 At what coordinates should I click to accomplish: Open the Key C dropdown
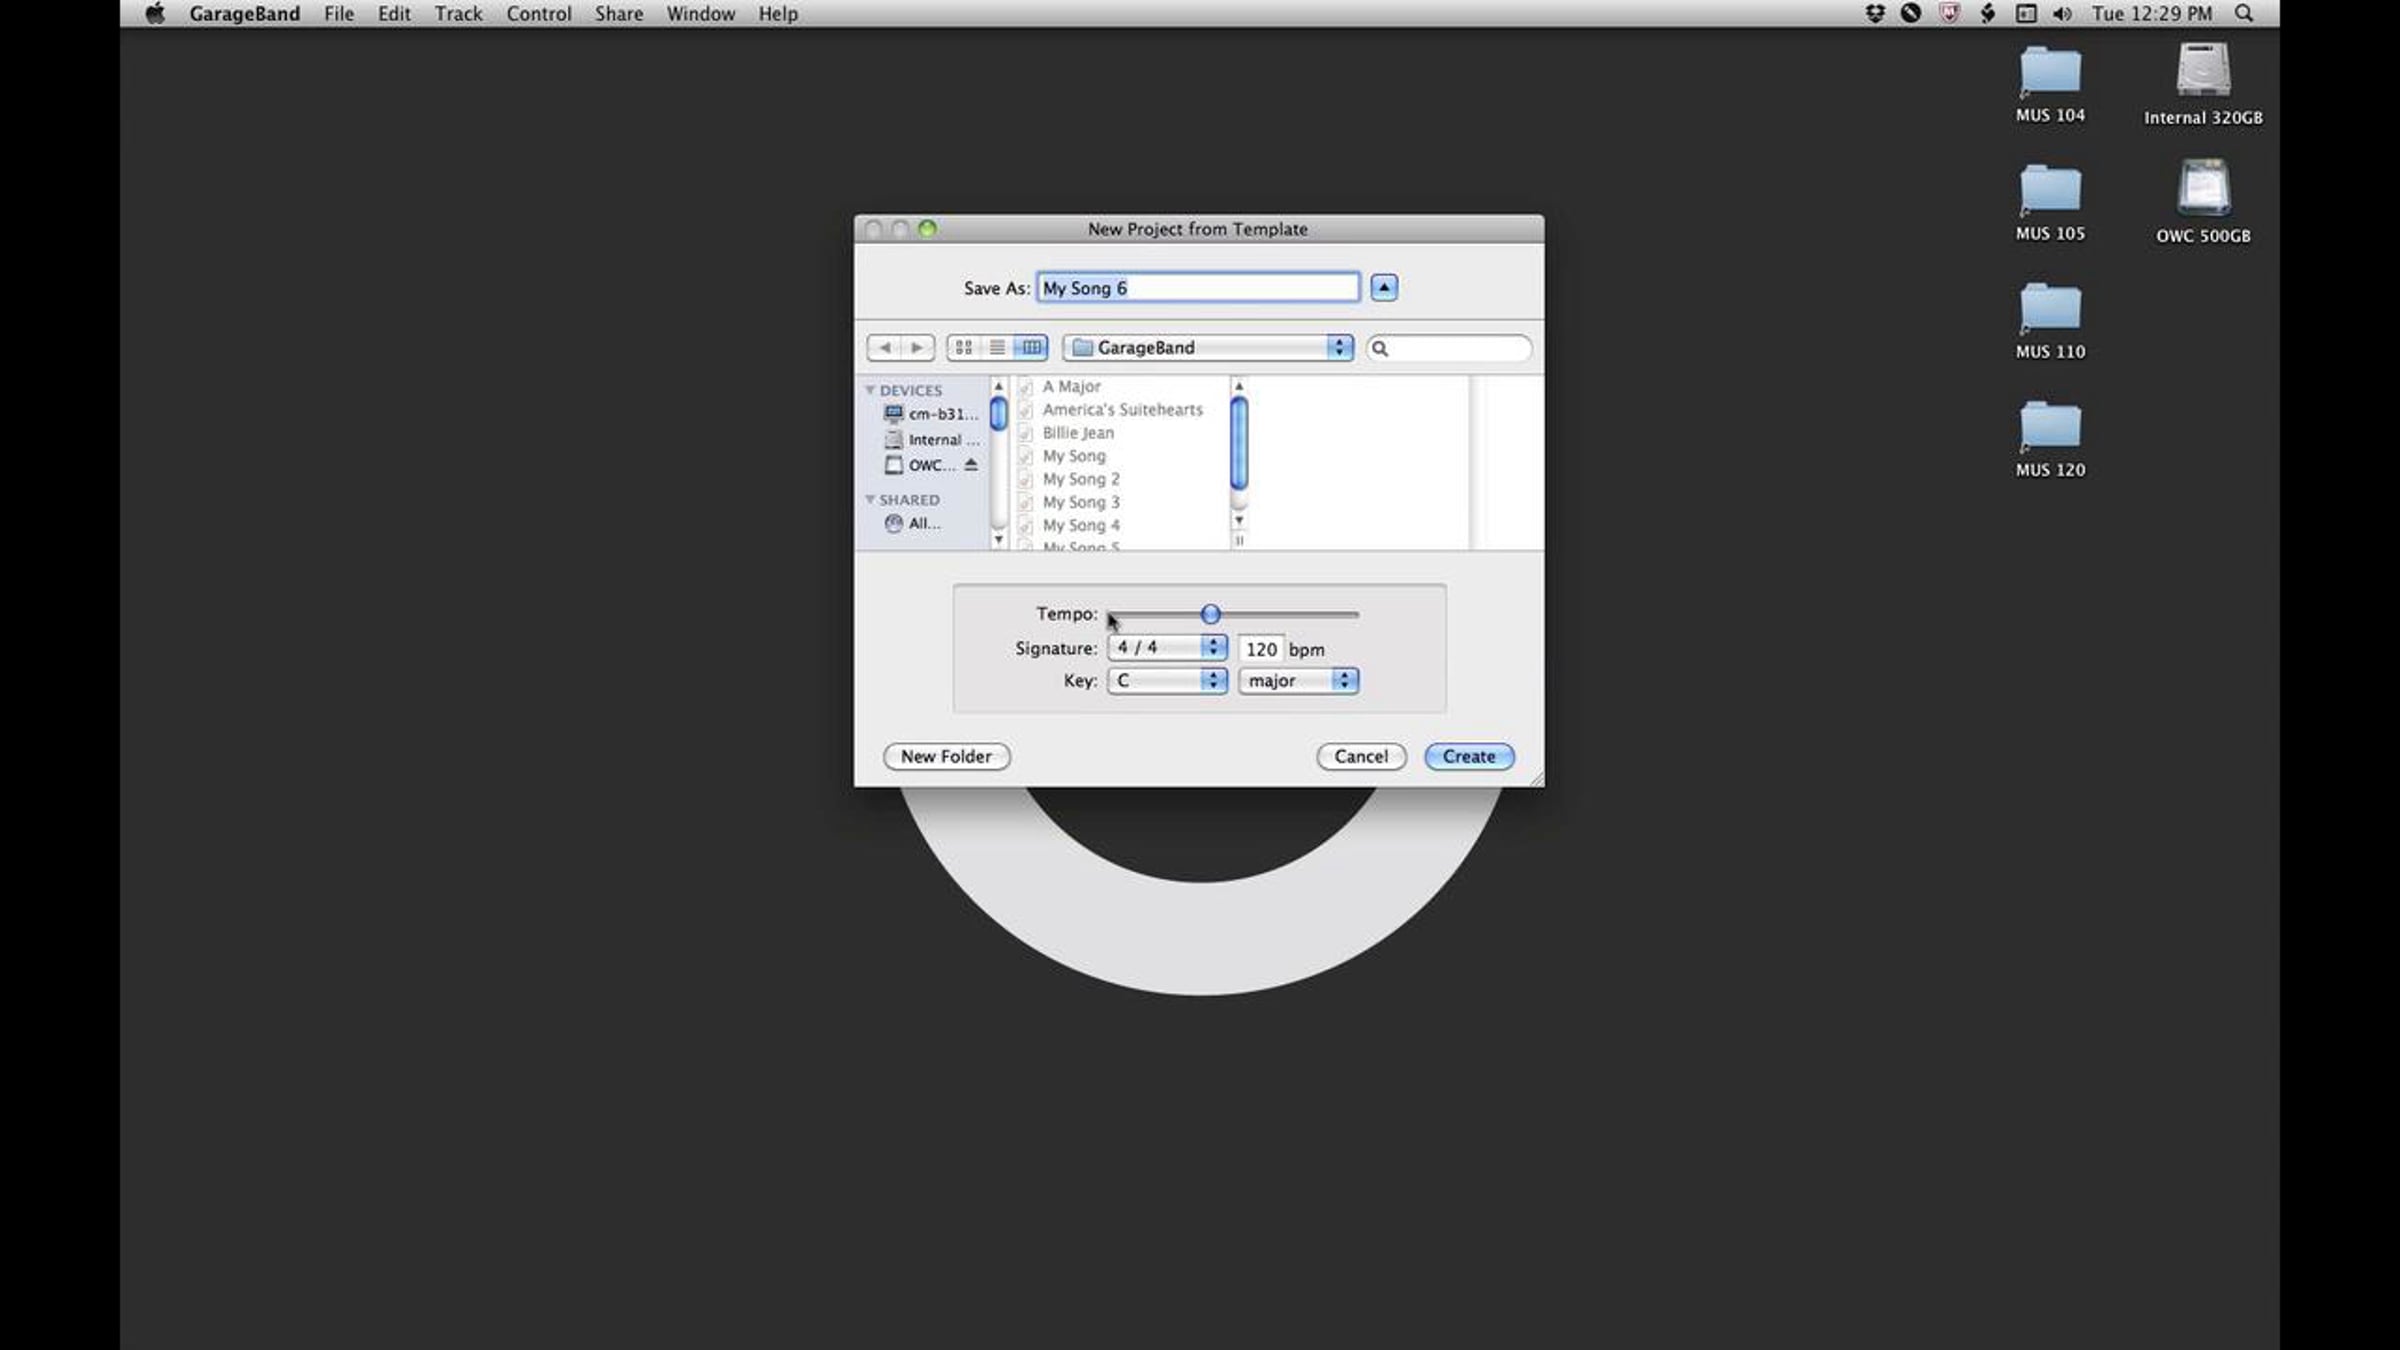pyautogui.click(x=1167, y=680)
